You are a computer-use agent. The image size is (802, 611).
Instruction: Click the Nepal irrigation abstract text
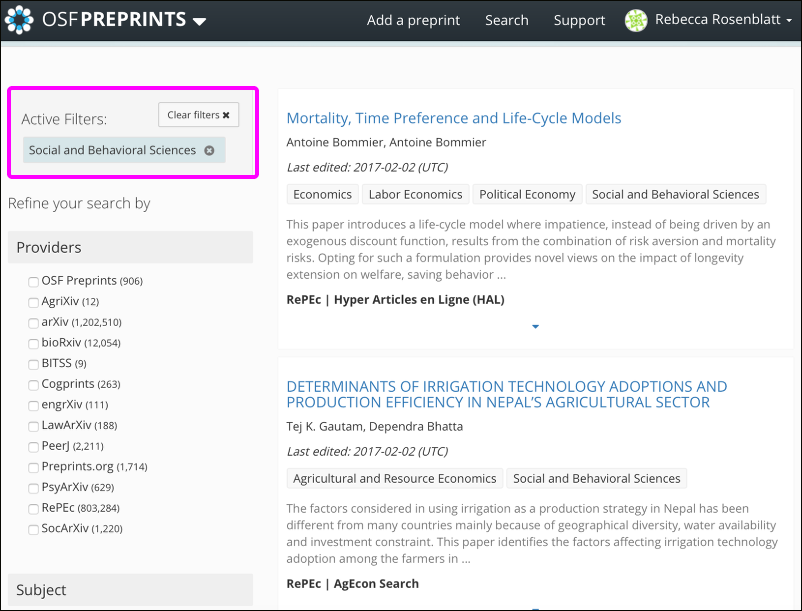(532, 533)
